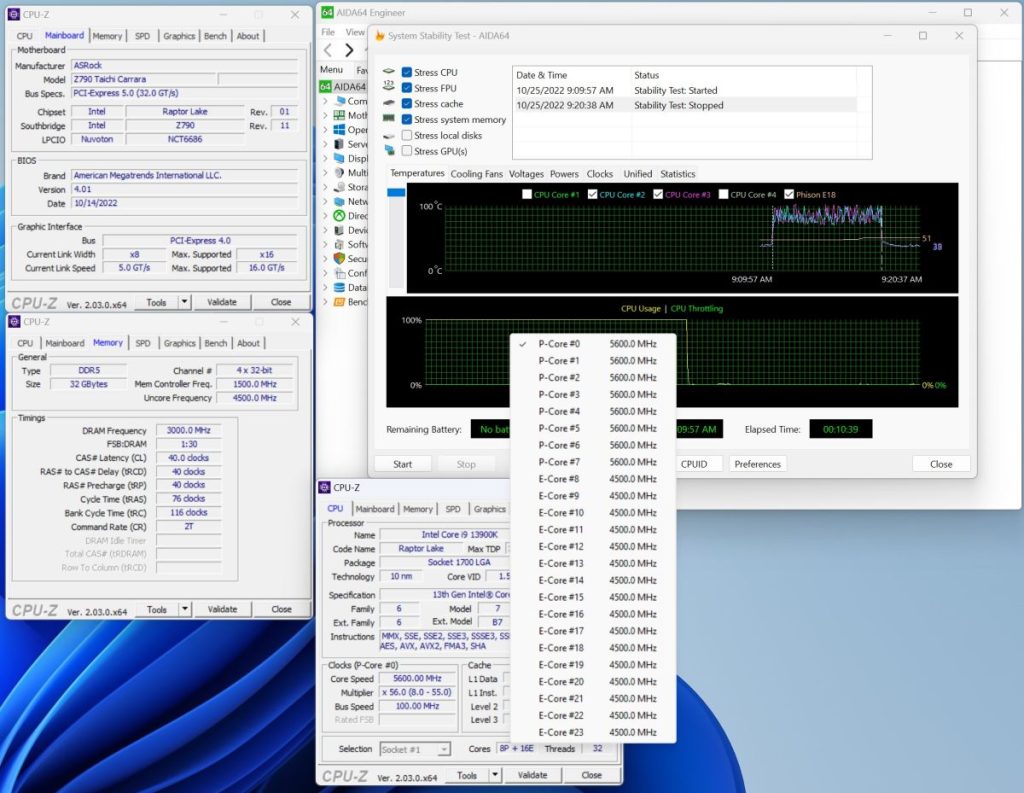Select the Operating System Windows icon item
1024x793 pixels.
point(339,129)
